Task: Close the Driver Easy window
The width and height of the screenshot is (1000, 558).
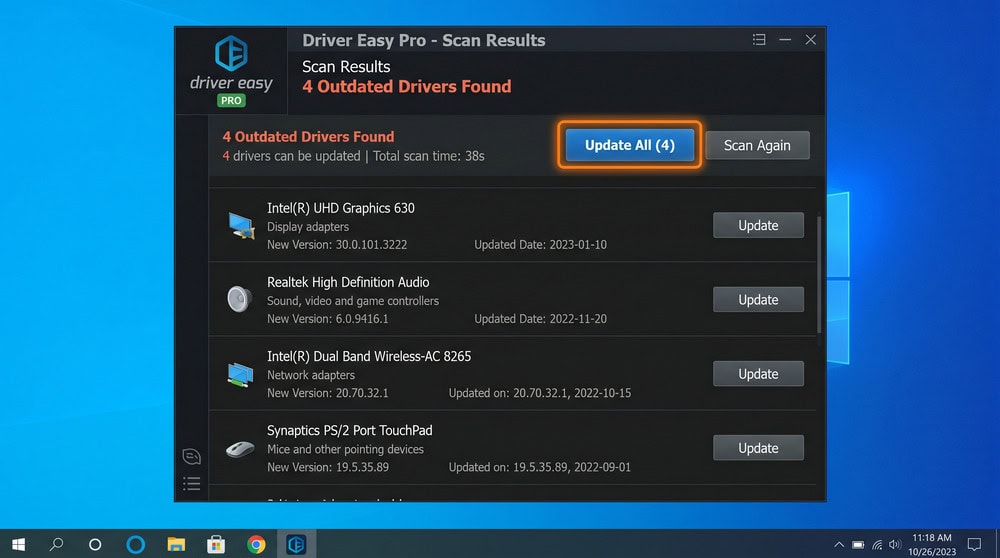Action: click(811, 40)
